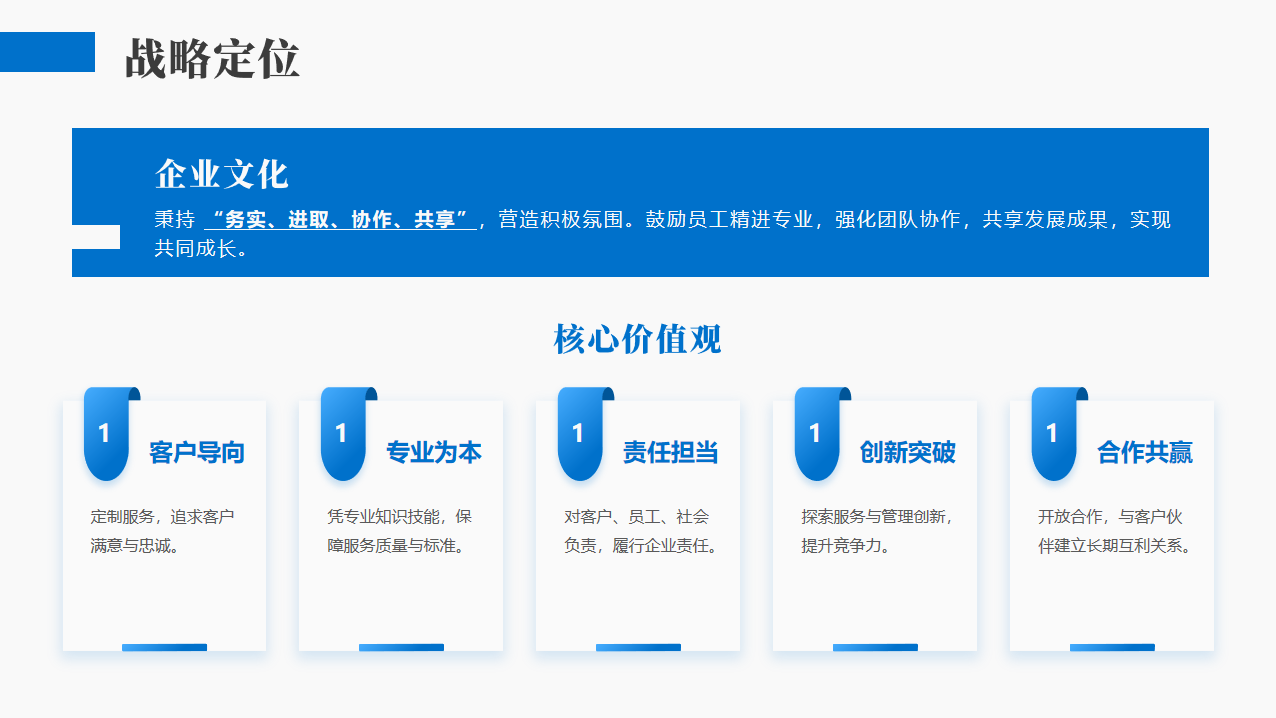The image size is (1276, 718).
Task: Click the number badge on 专业为本 card
Action: (343, 434)
